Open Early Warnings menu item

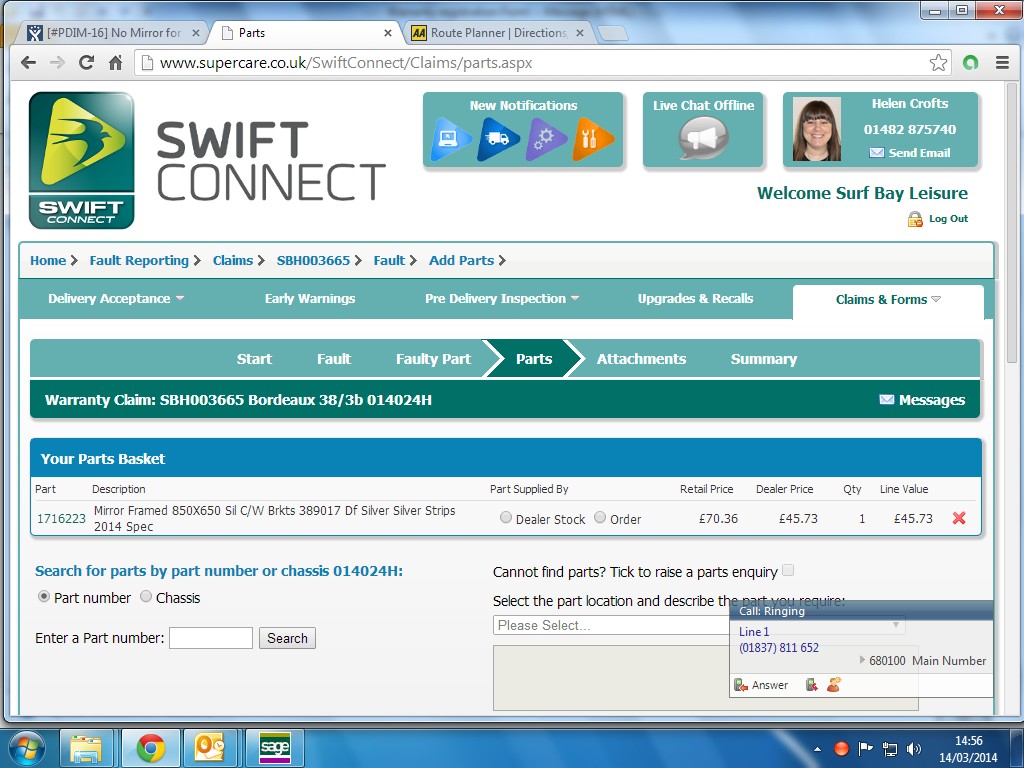click(310, 298)
